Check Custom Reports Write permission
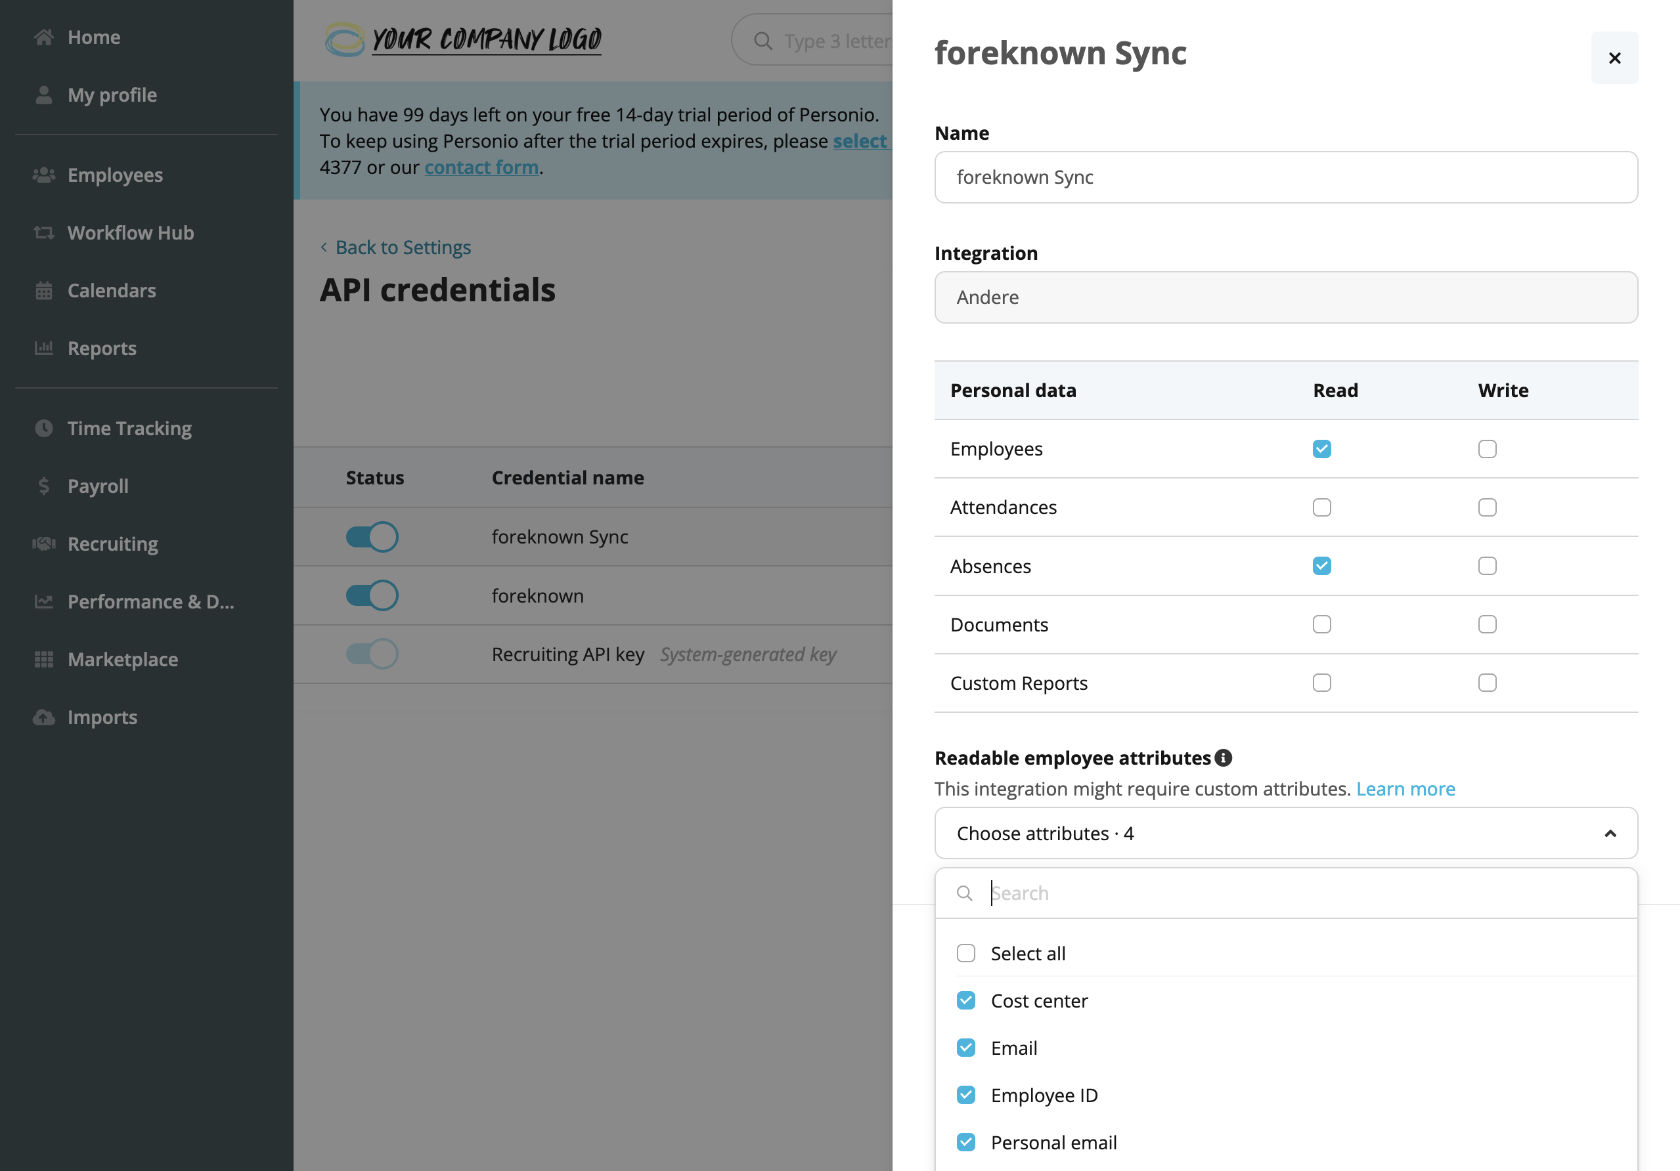 point(1487,683)
